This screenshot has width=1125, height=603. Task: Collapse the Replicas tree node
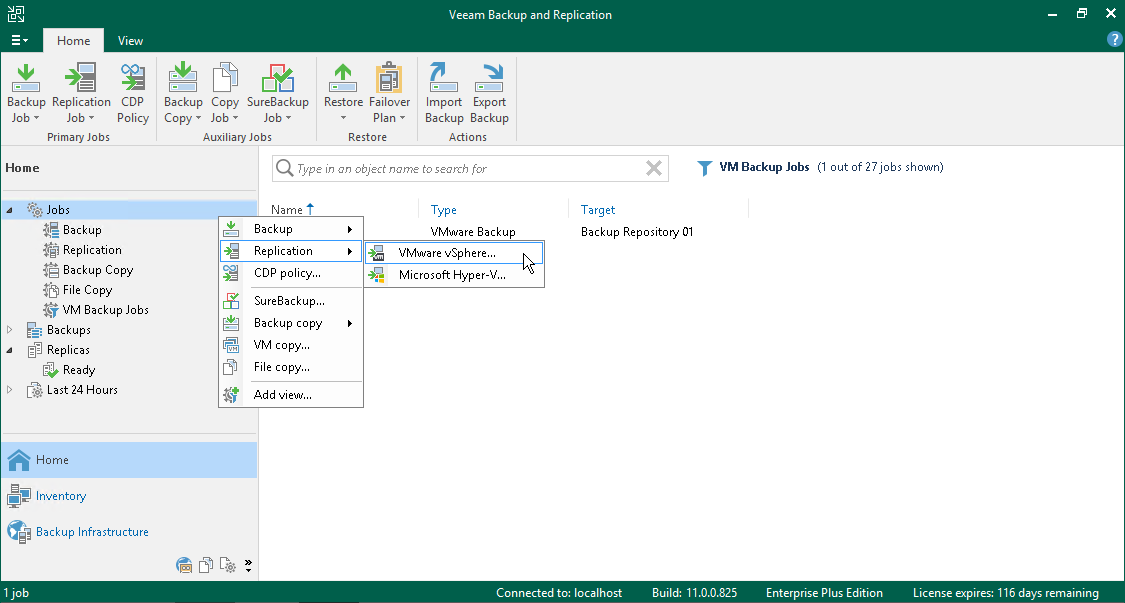coord(10,350)
